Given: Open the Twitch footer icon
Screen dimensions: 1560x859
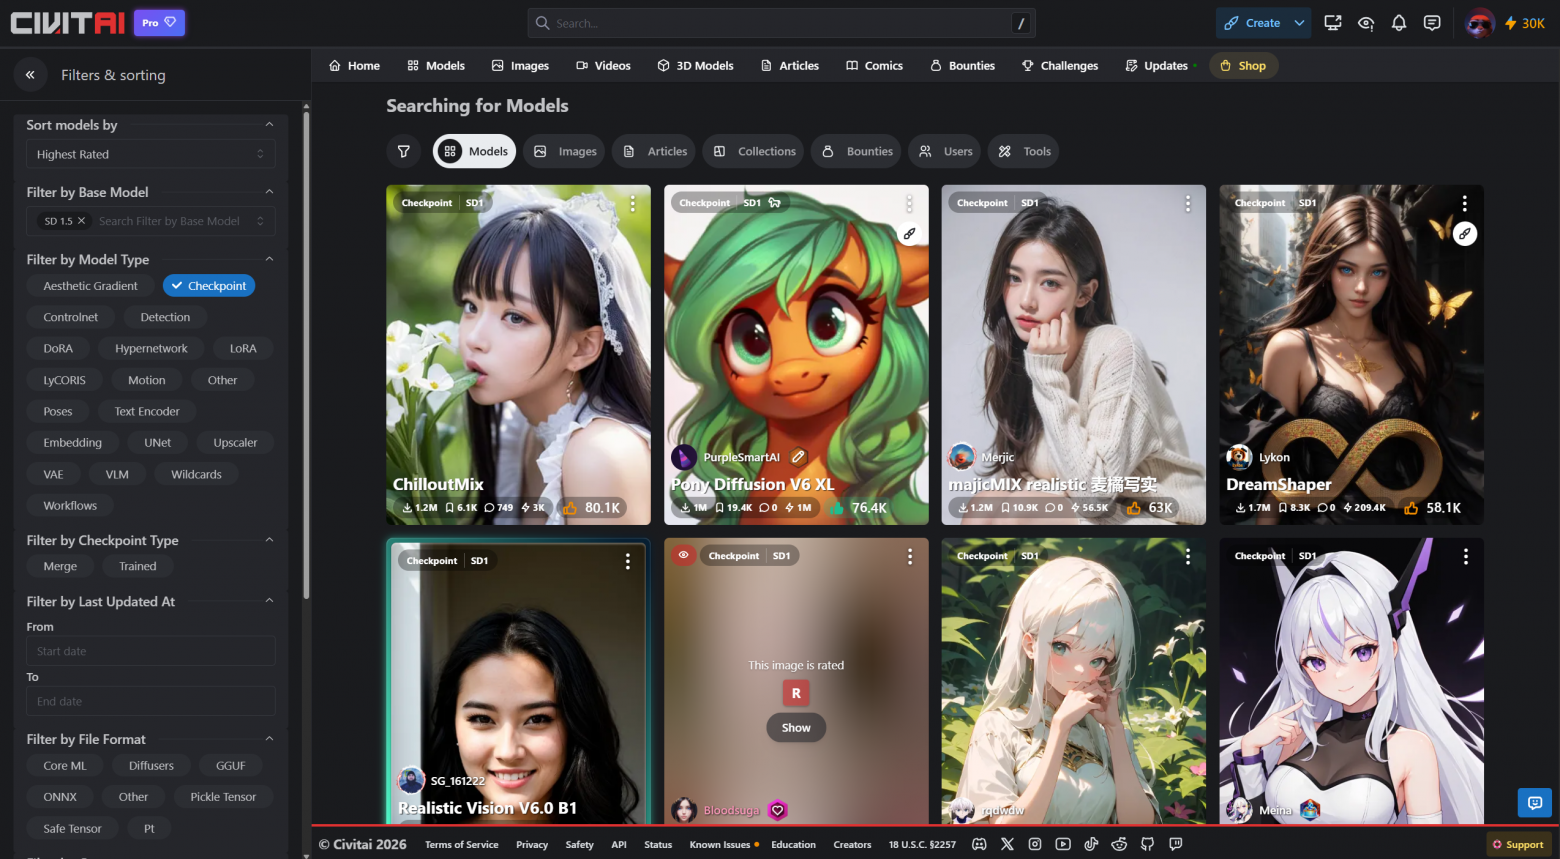Looking at the screenshot, I should pos(1176,844).
